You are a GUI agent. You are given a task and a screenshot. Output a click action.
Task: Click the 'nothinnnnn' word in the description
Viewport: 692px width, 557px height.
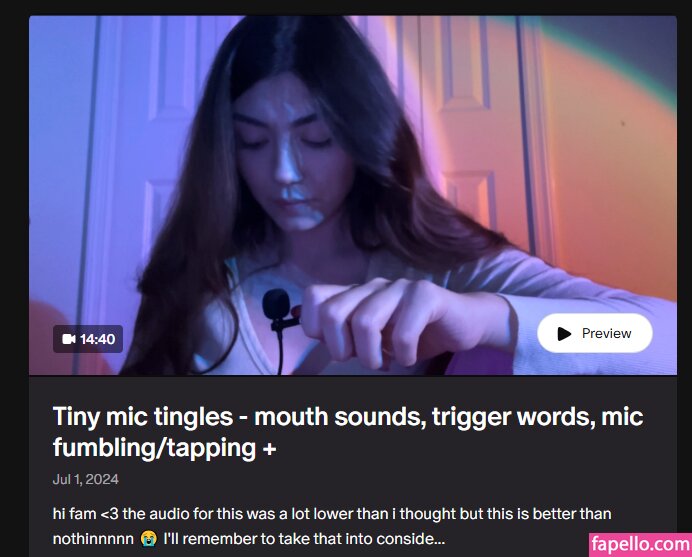93,539
